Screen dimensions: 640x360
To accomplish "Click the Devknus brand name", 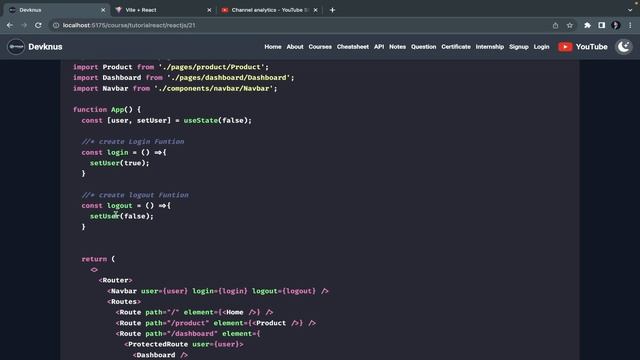I will pos(45,47).
